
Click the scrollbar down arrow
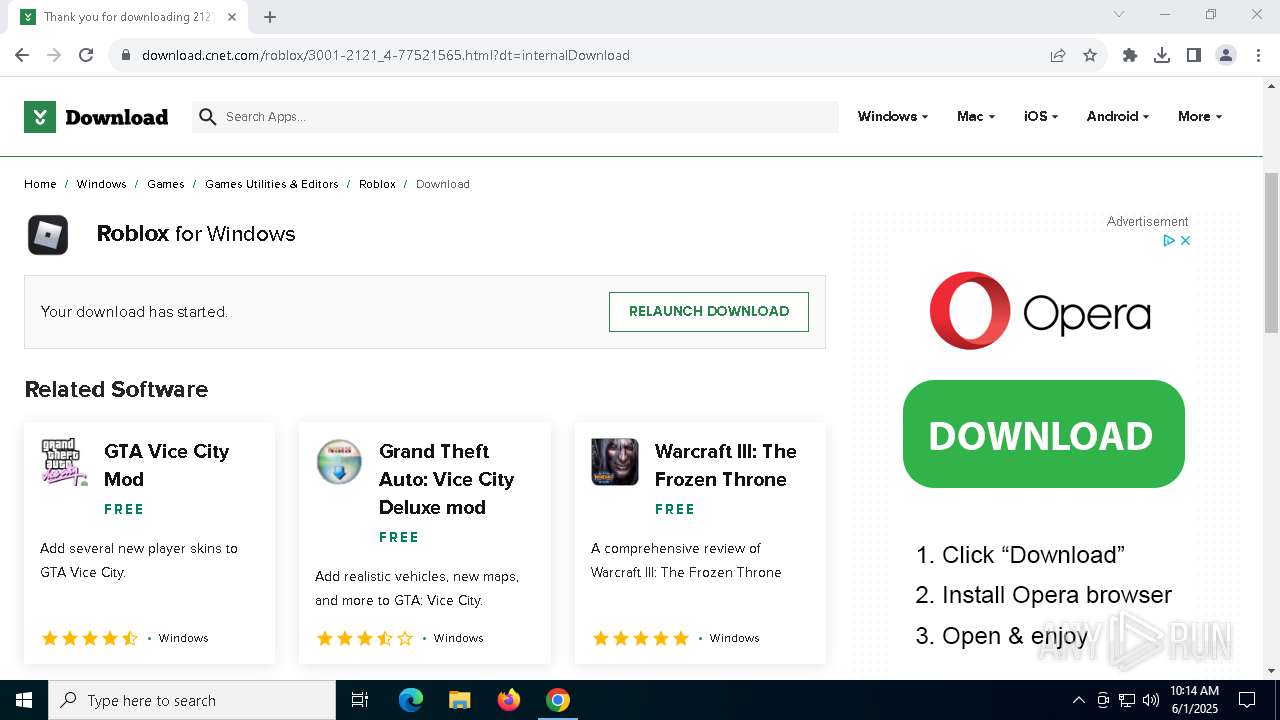[x=1271, y=671]
